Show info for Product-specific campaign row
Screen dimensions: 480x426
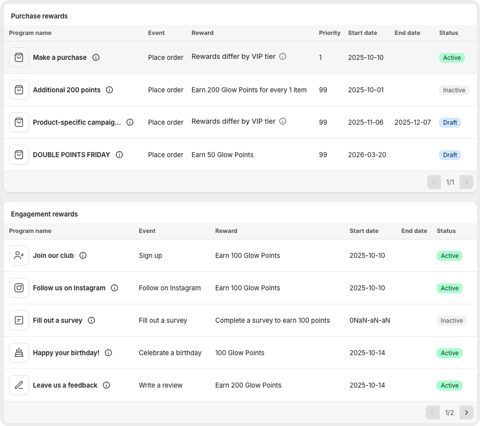point(130,122)
